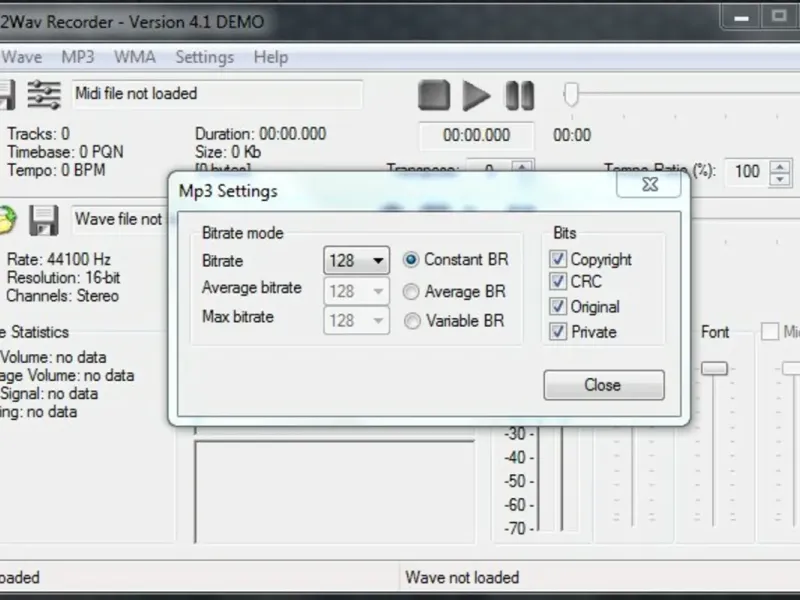This screenshot has width=800, height=600.
Task: Click the Stop playback button
Action: click(x=434, y=95)
